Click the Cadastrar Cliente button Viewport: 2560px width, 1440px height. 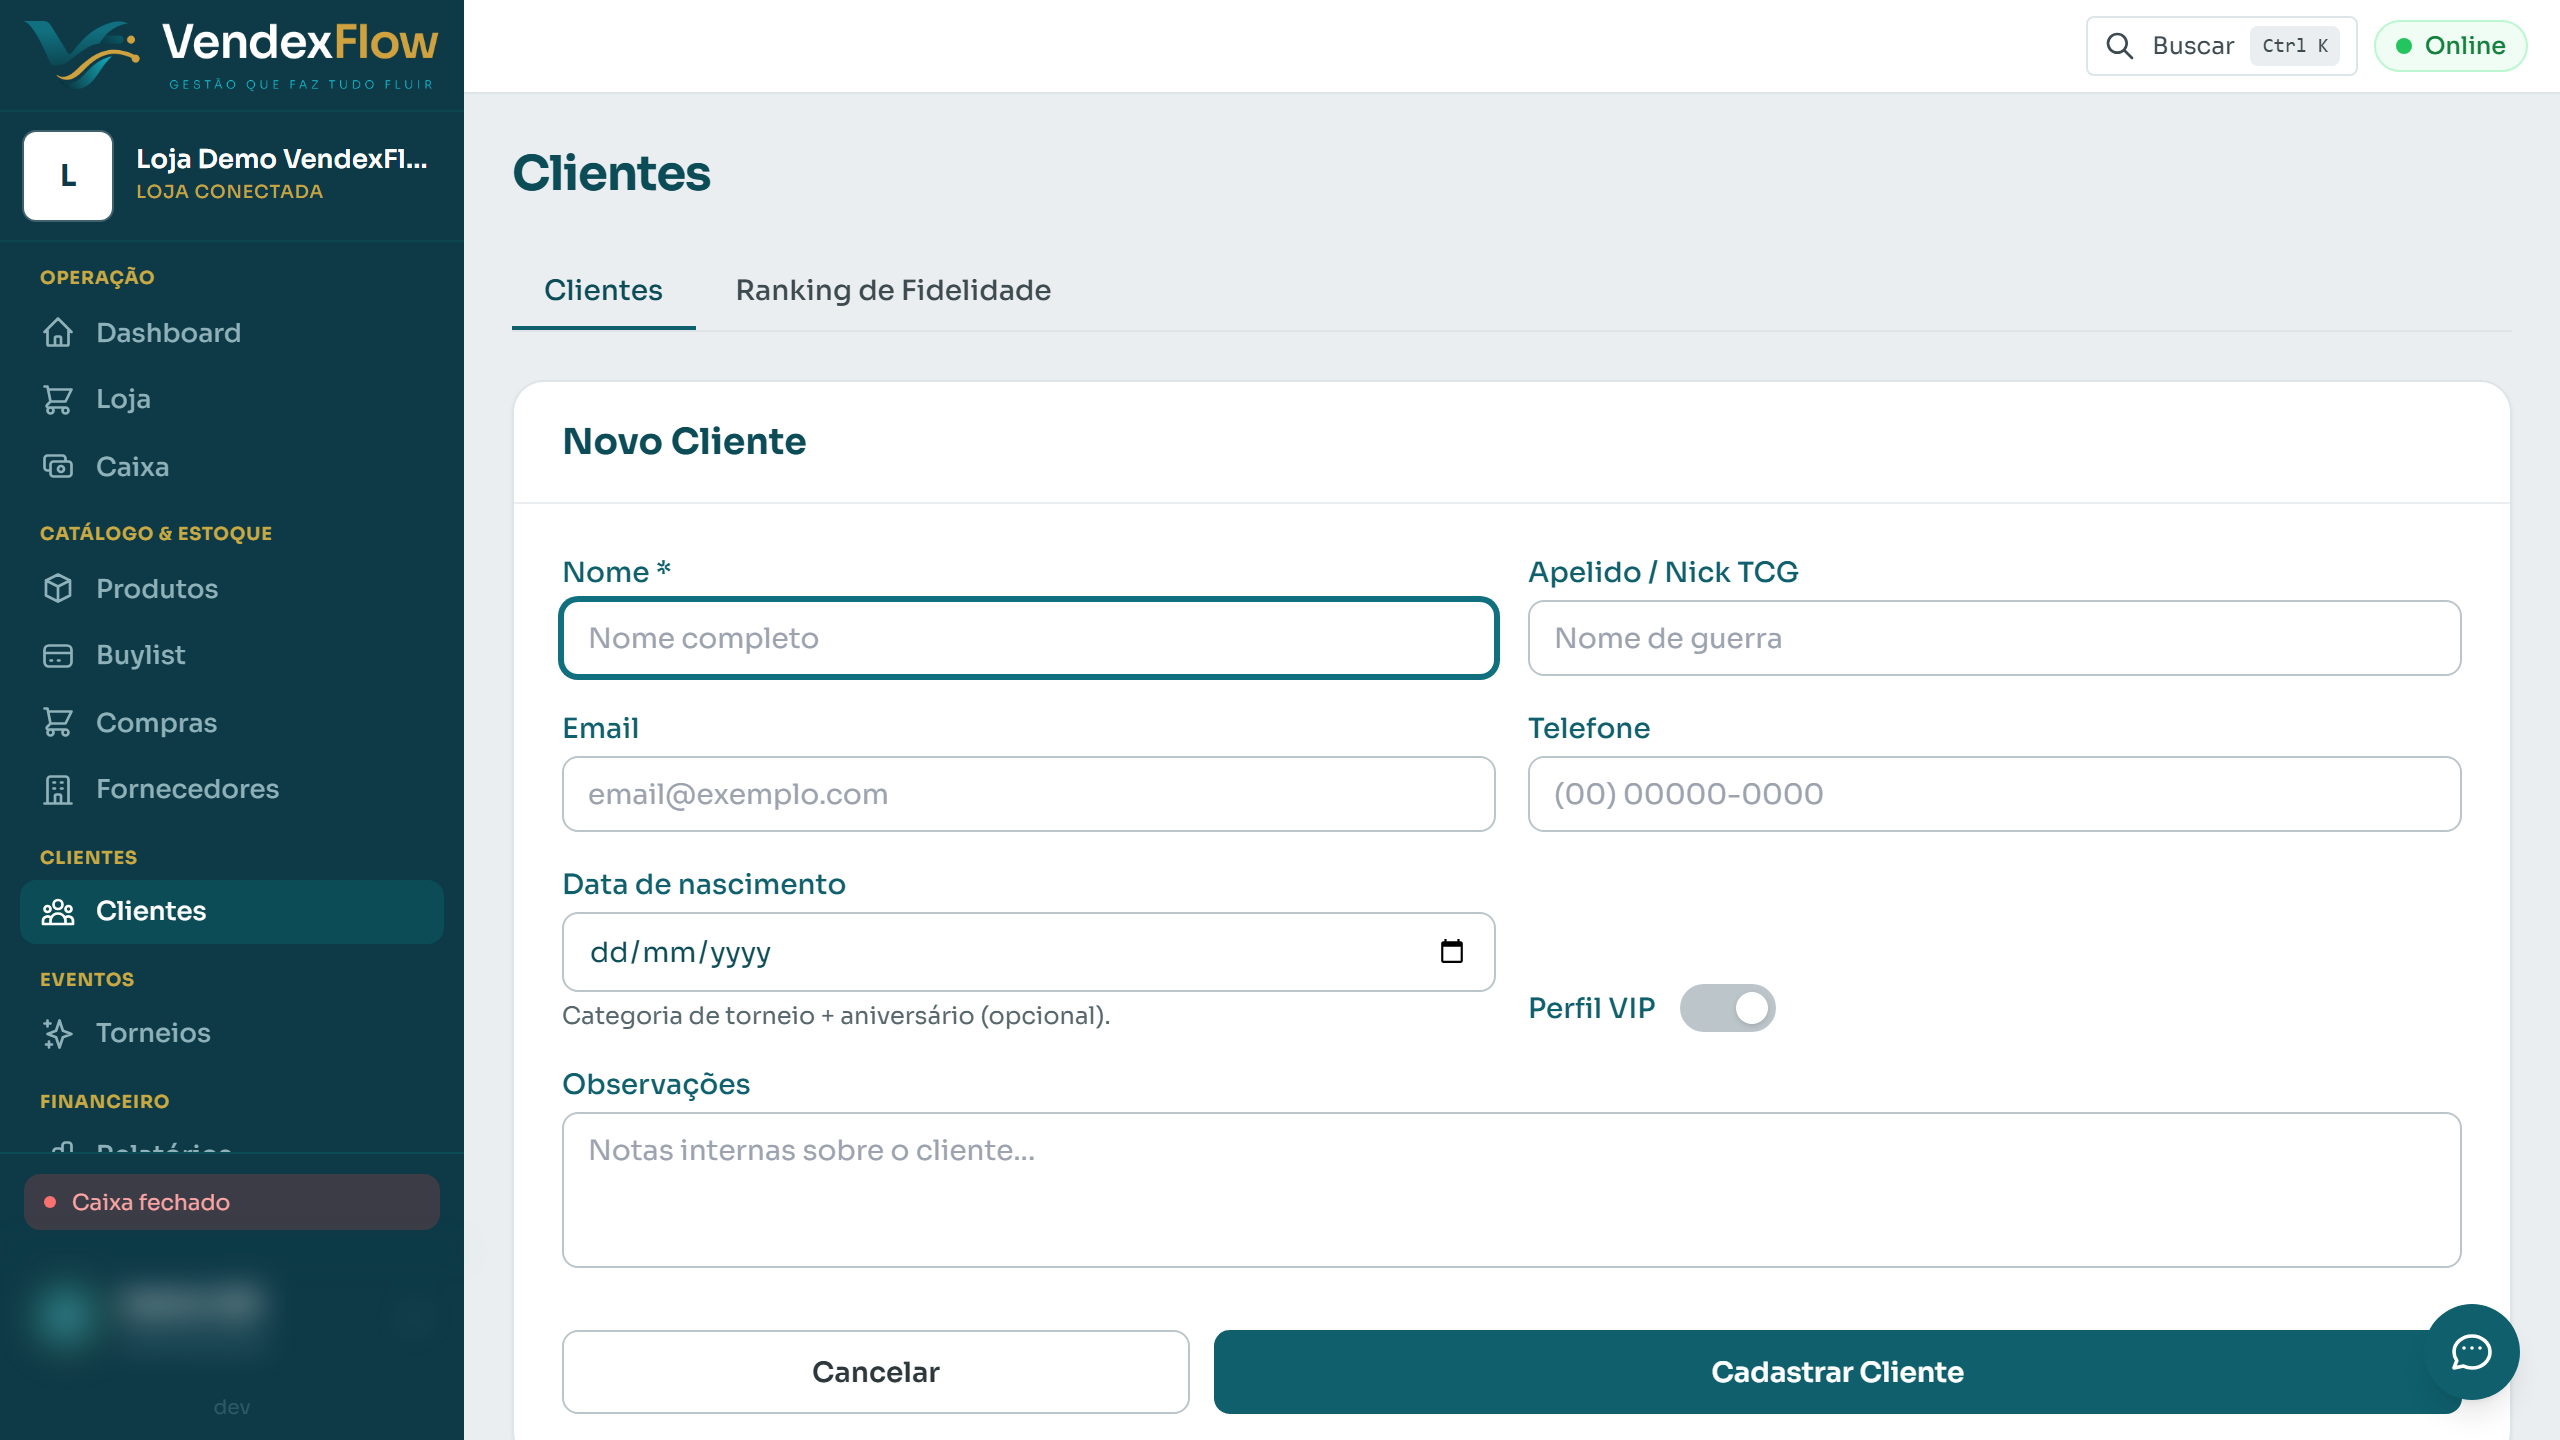pyautogui.click(x=1837, y=1371)
